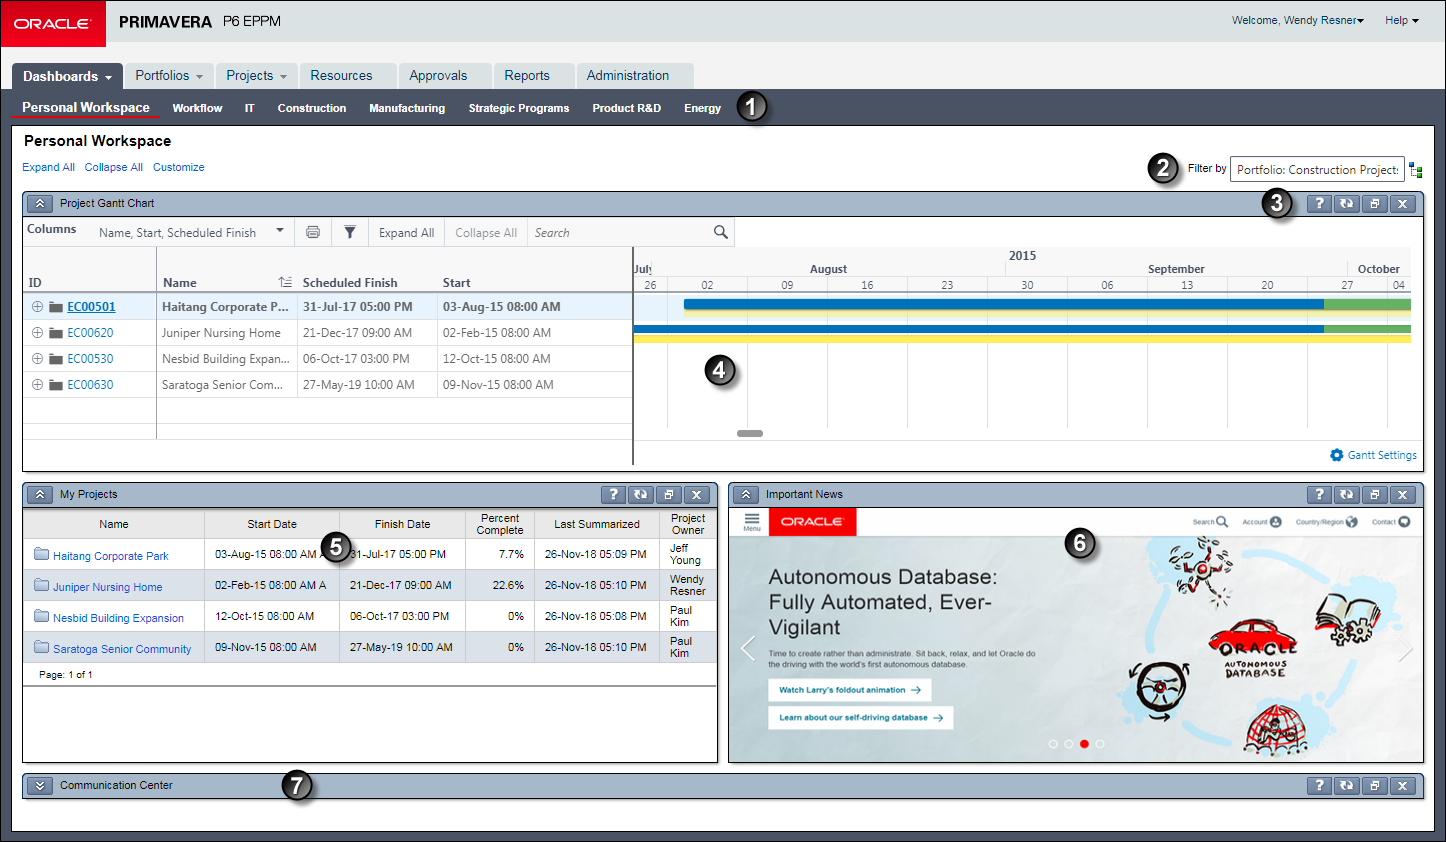
Task: Open the Projects tab
Action: pyautogui.click(x=256, y=76)
